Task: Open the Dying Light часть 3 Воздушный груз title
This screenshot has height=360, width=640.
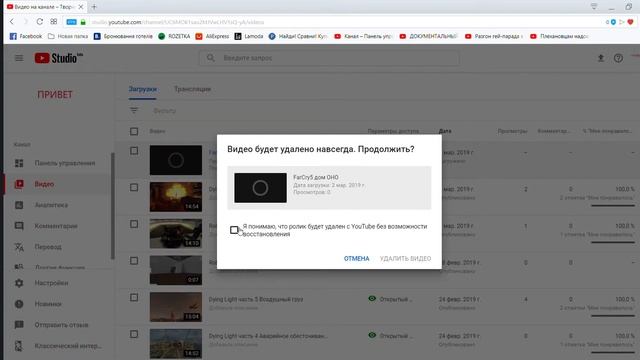Action: tap(256, 299)
